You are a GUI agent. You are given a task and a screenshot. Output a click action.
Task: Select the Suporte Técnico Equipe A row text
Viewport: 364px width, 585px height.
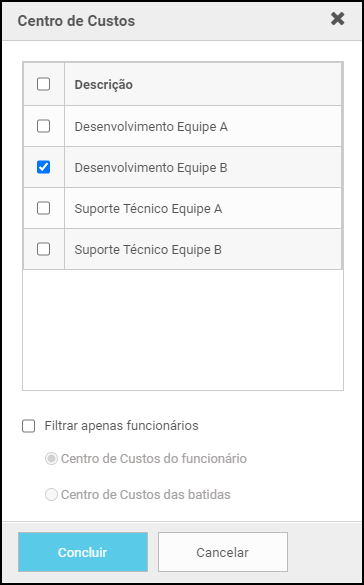point(148,209)
